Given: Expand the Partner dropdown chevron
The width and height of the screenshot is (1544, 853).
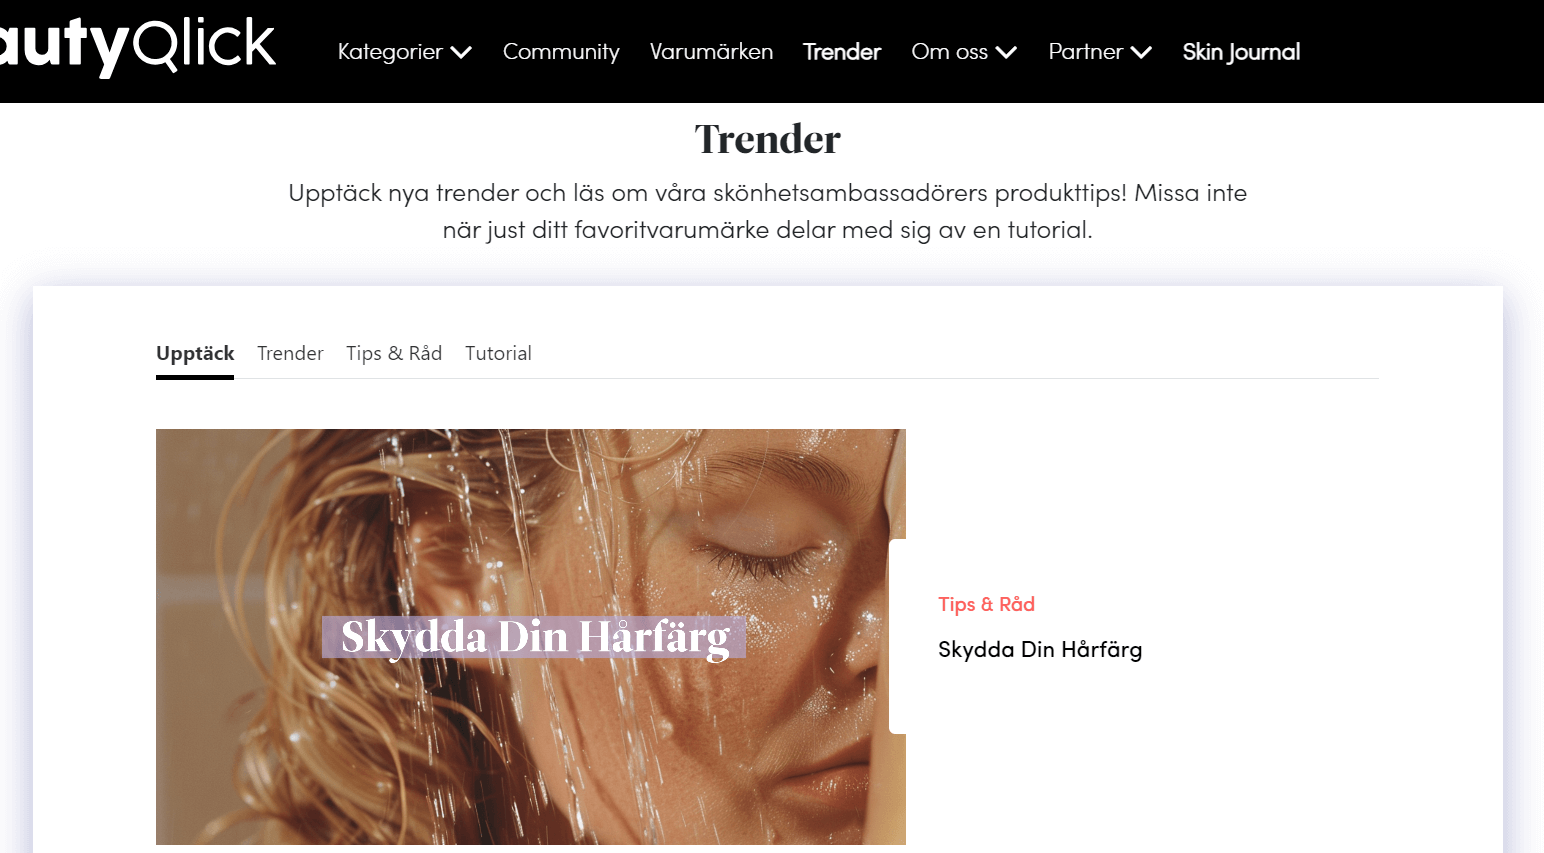Looking at the screenshot, I should [x=1141, y=52].
